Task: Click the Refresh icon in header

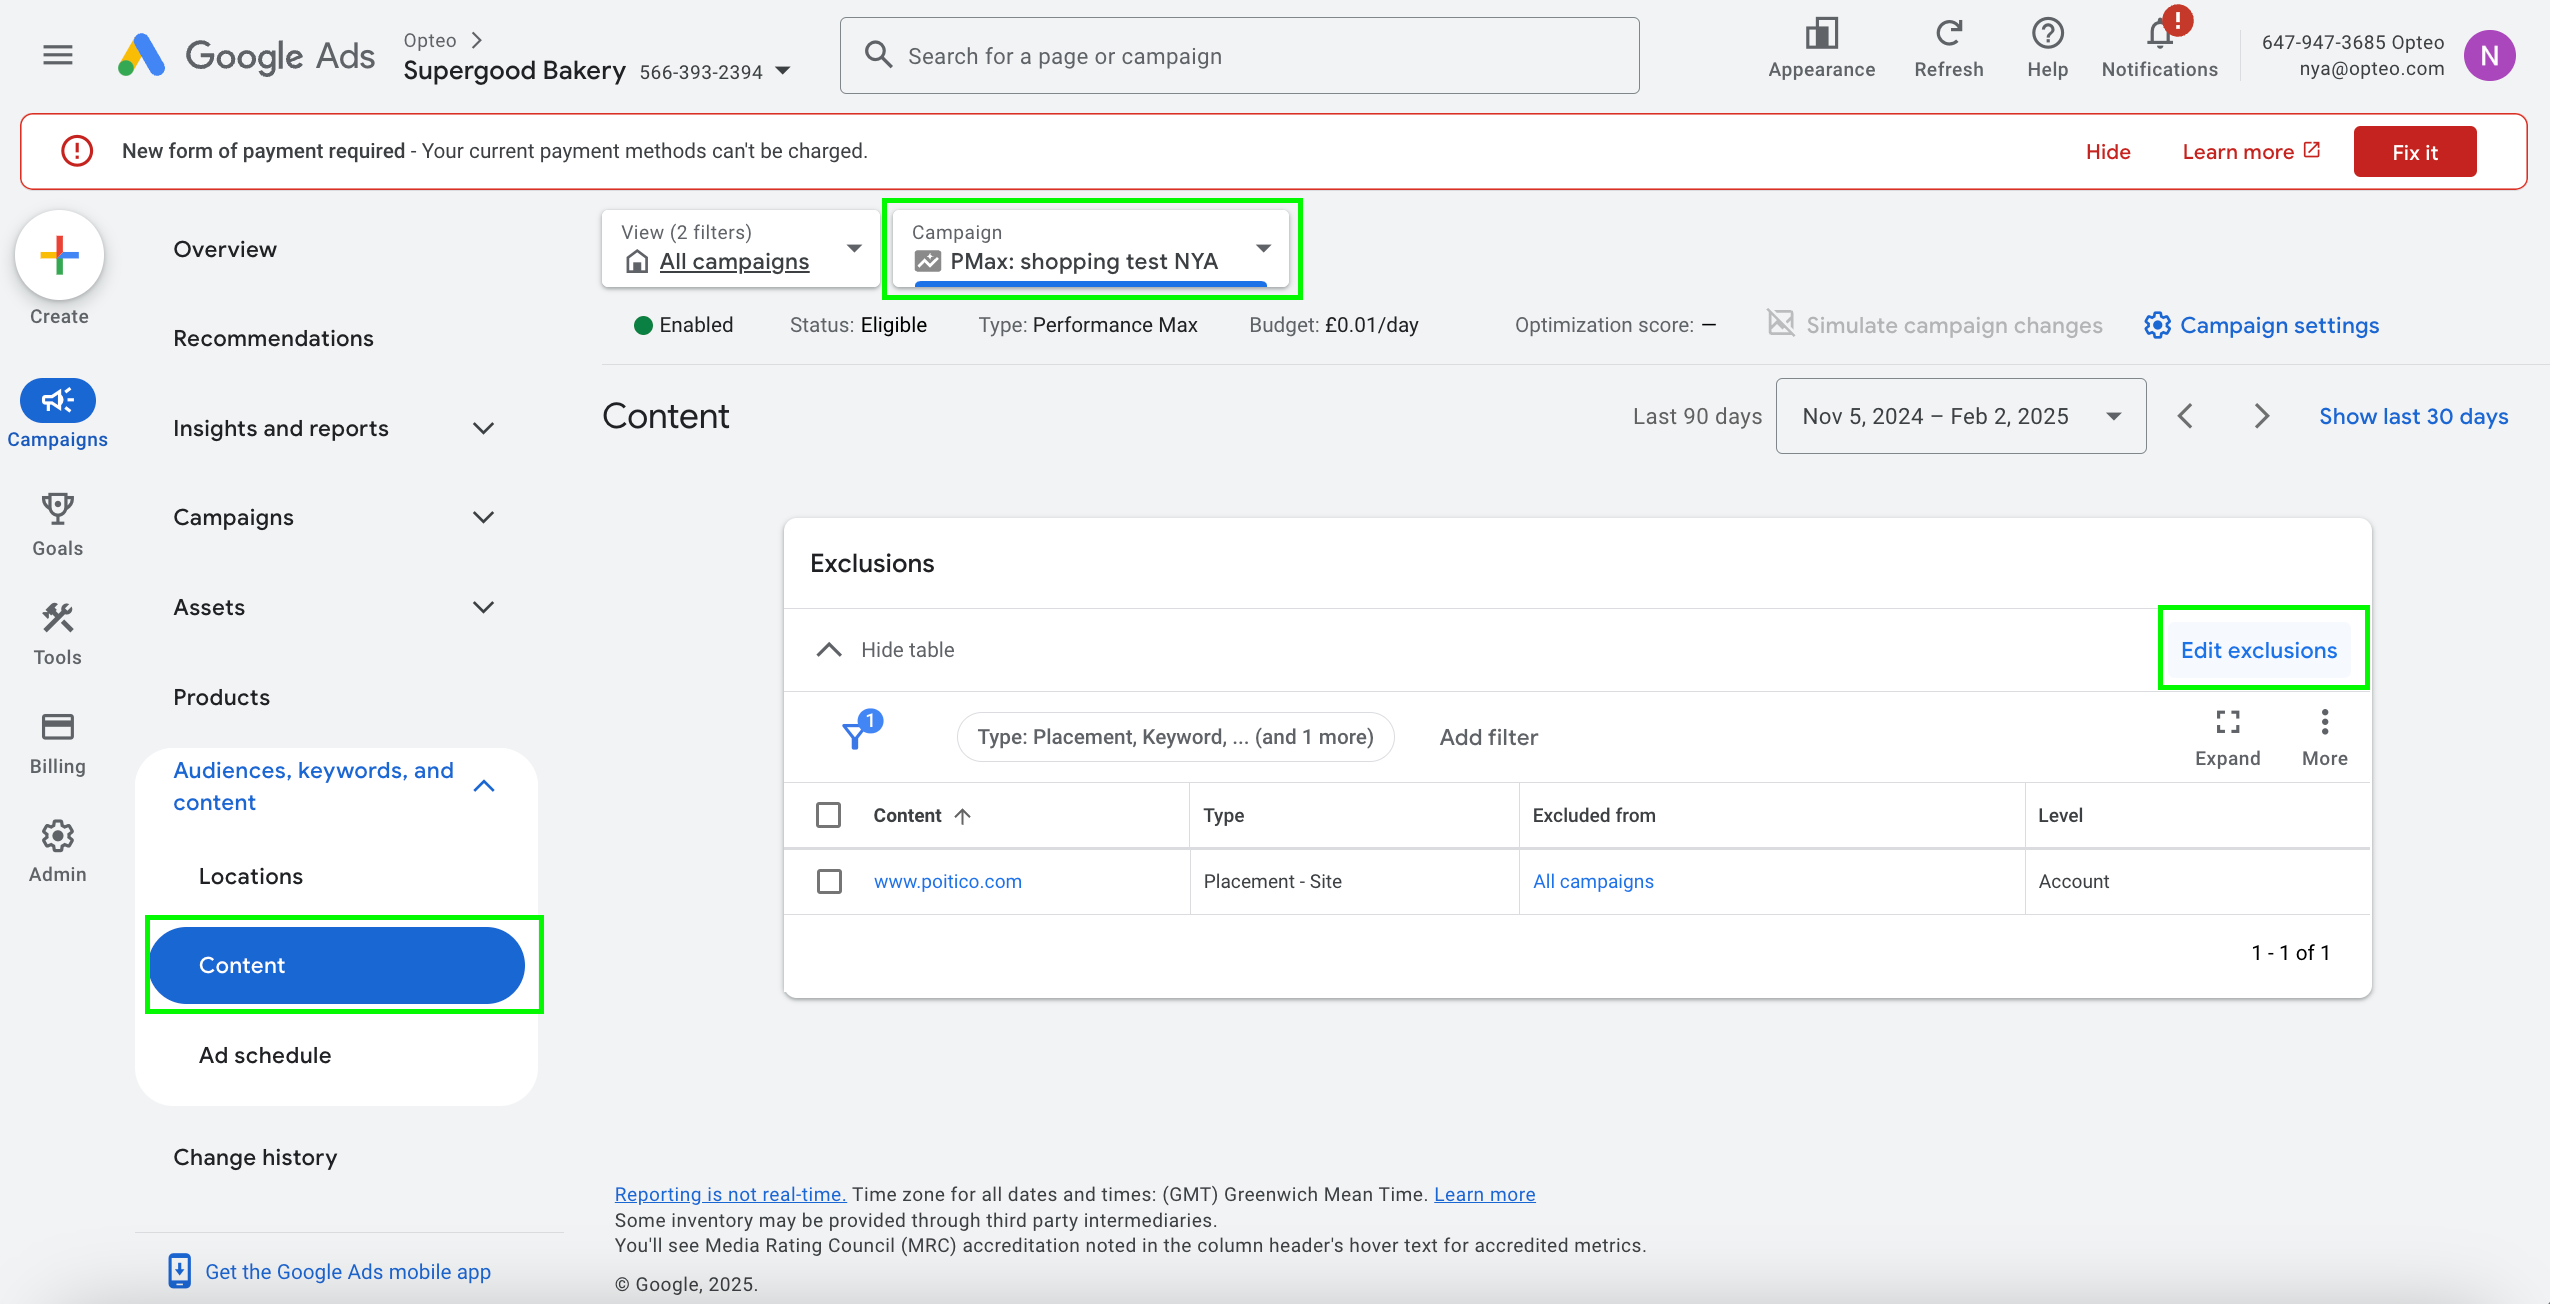Action: coord(1948,35)
